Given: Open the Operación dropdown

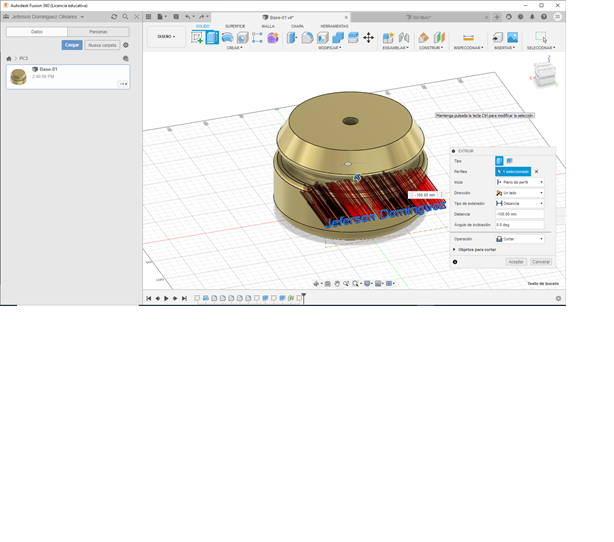Looking at the screenshot, I should click(520, 239).
